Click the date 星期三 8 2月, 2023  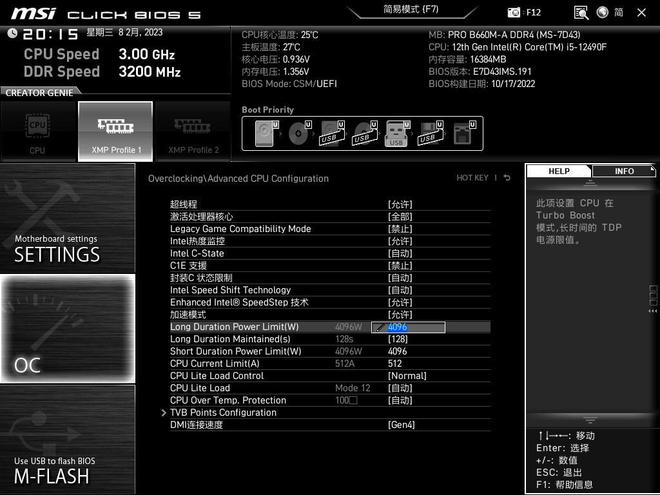click(125, 32)
